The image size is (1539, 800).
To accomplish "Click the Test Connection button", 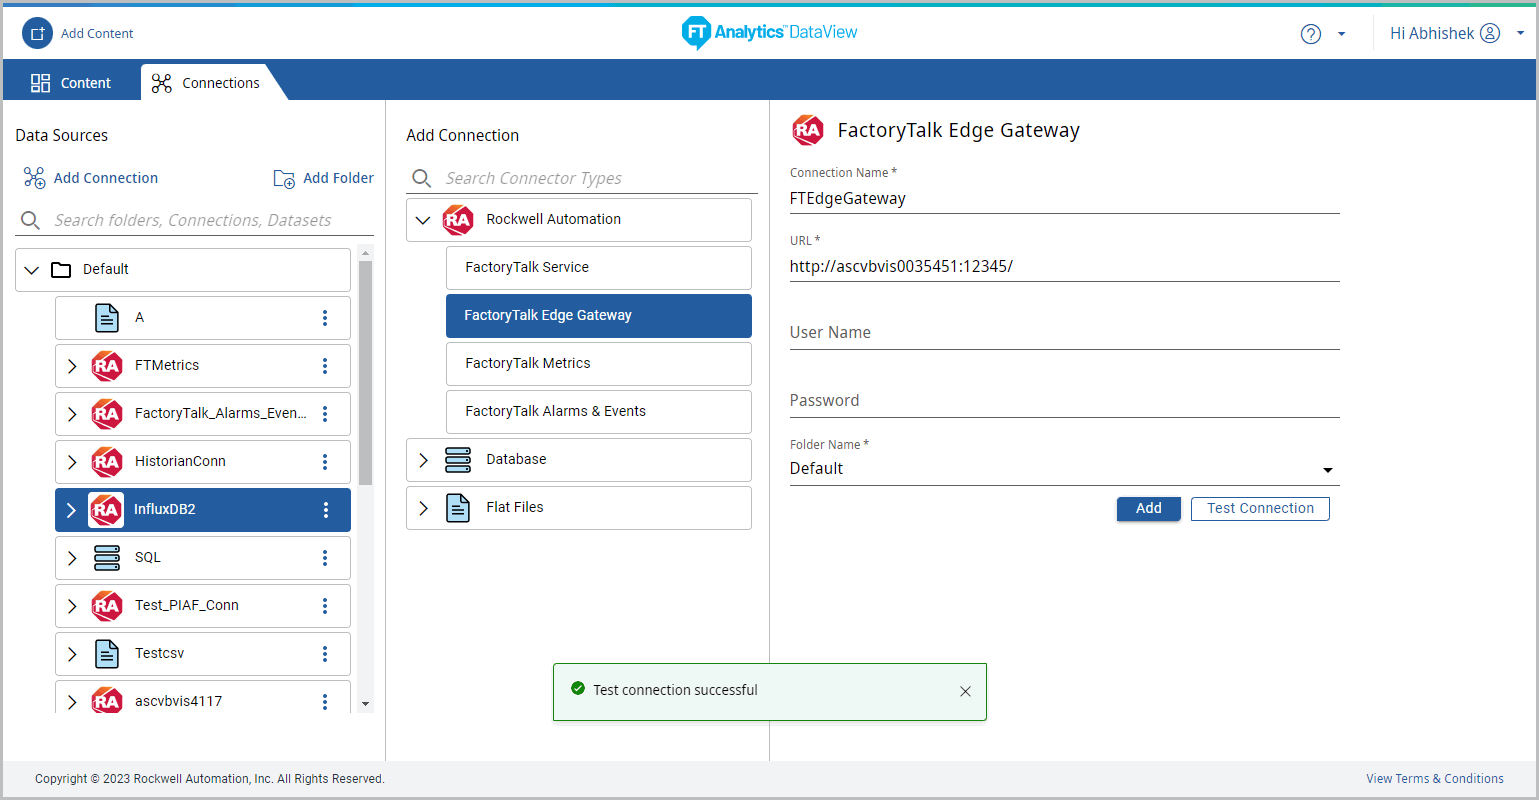I will click(x=1260, y=509).
